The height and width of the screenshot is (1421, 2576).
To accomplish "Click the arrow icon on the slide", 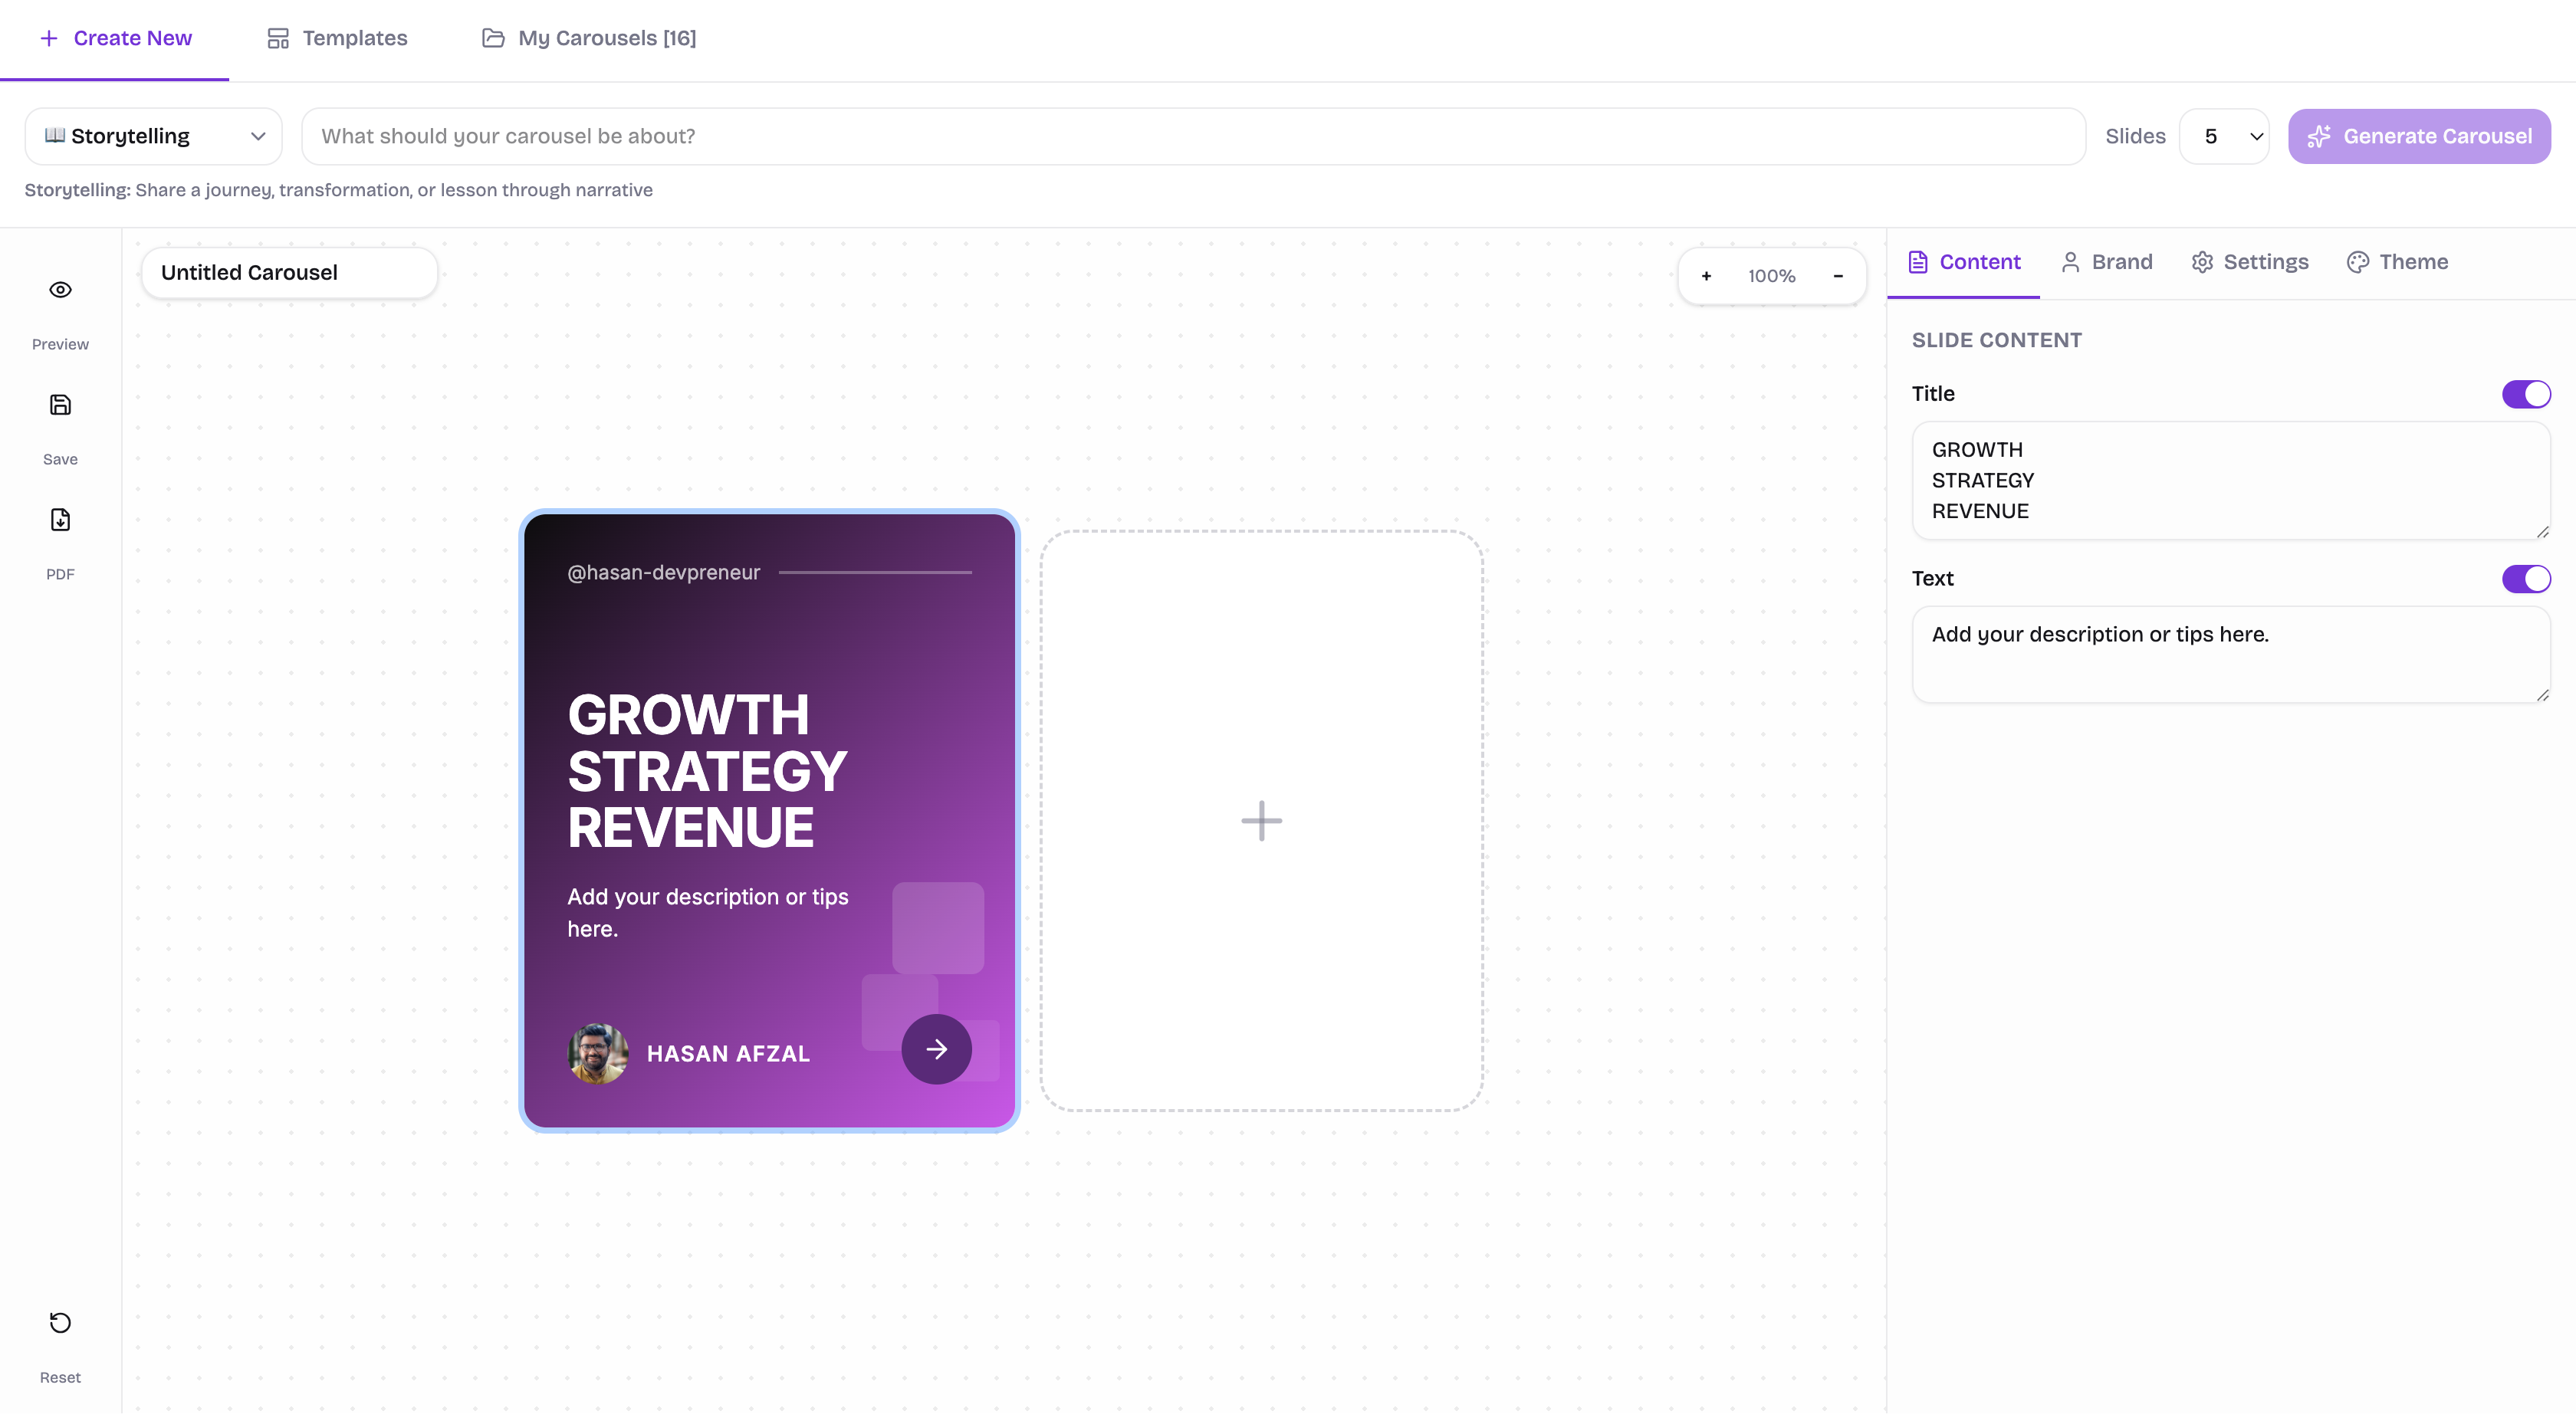I will [x=937, y=1049].
